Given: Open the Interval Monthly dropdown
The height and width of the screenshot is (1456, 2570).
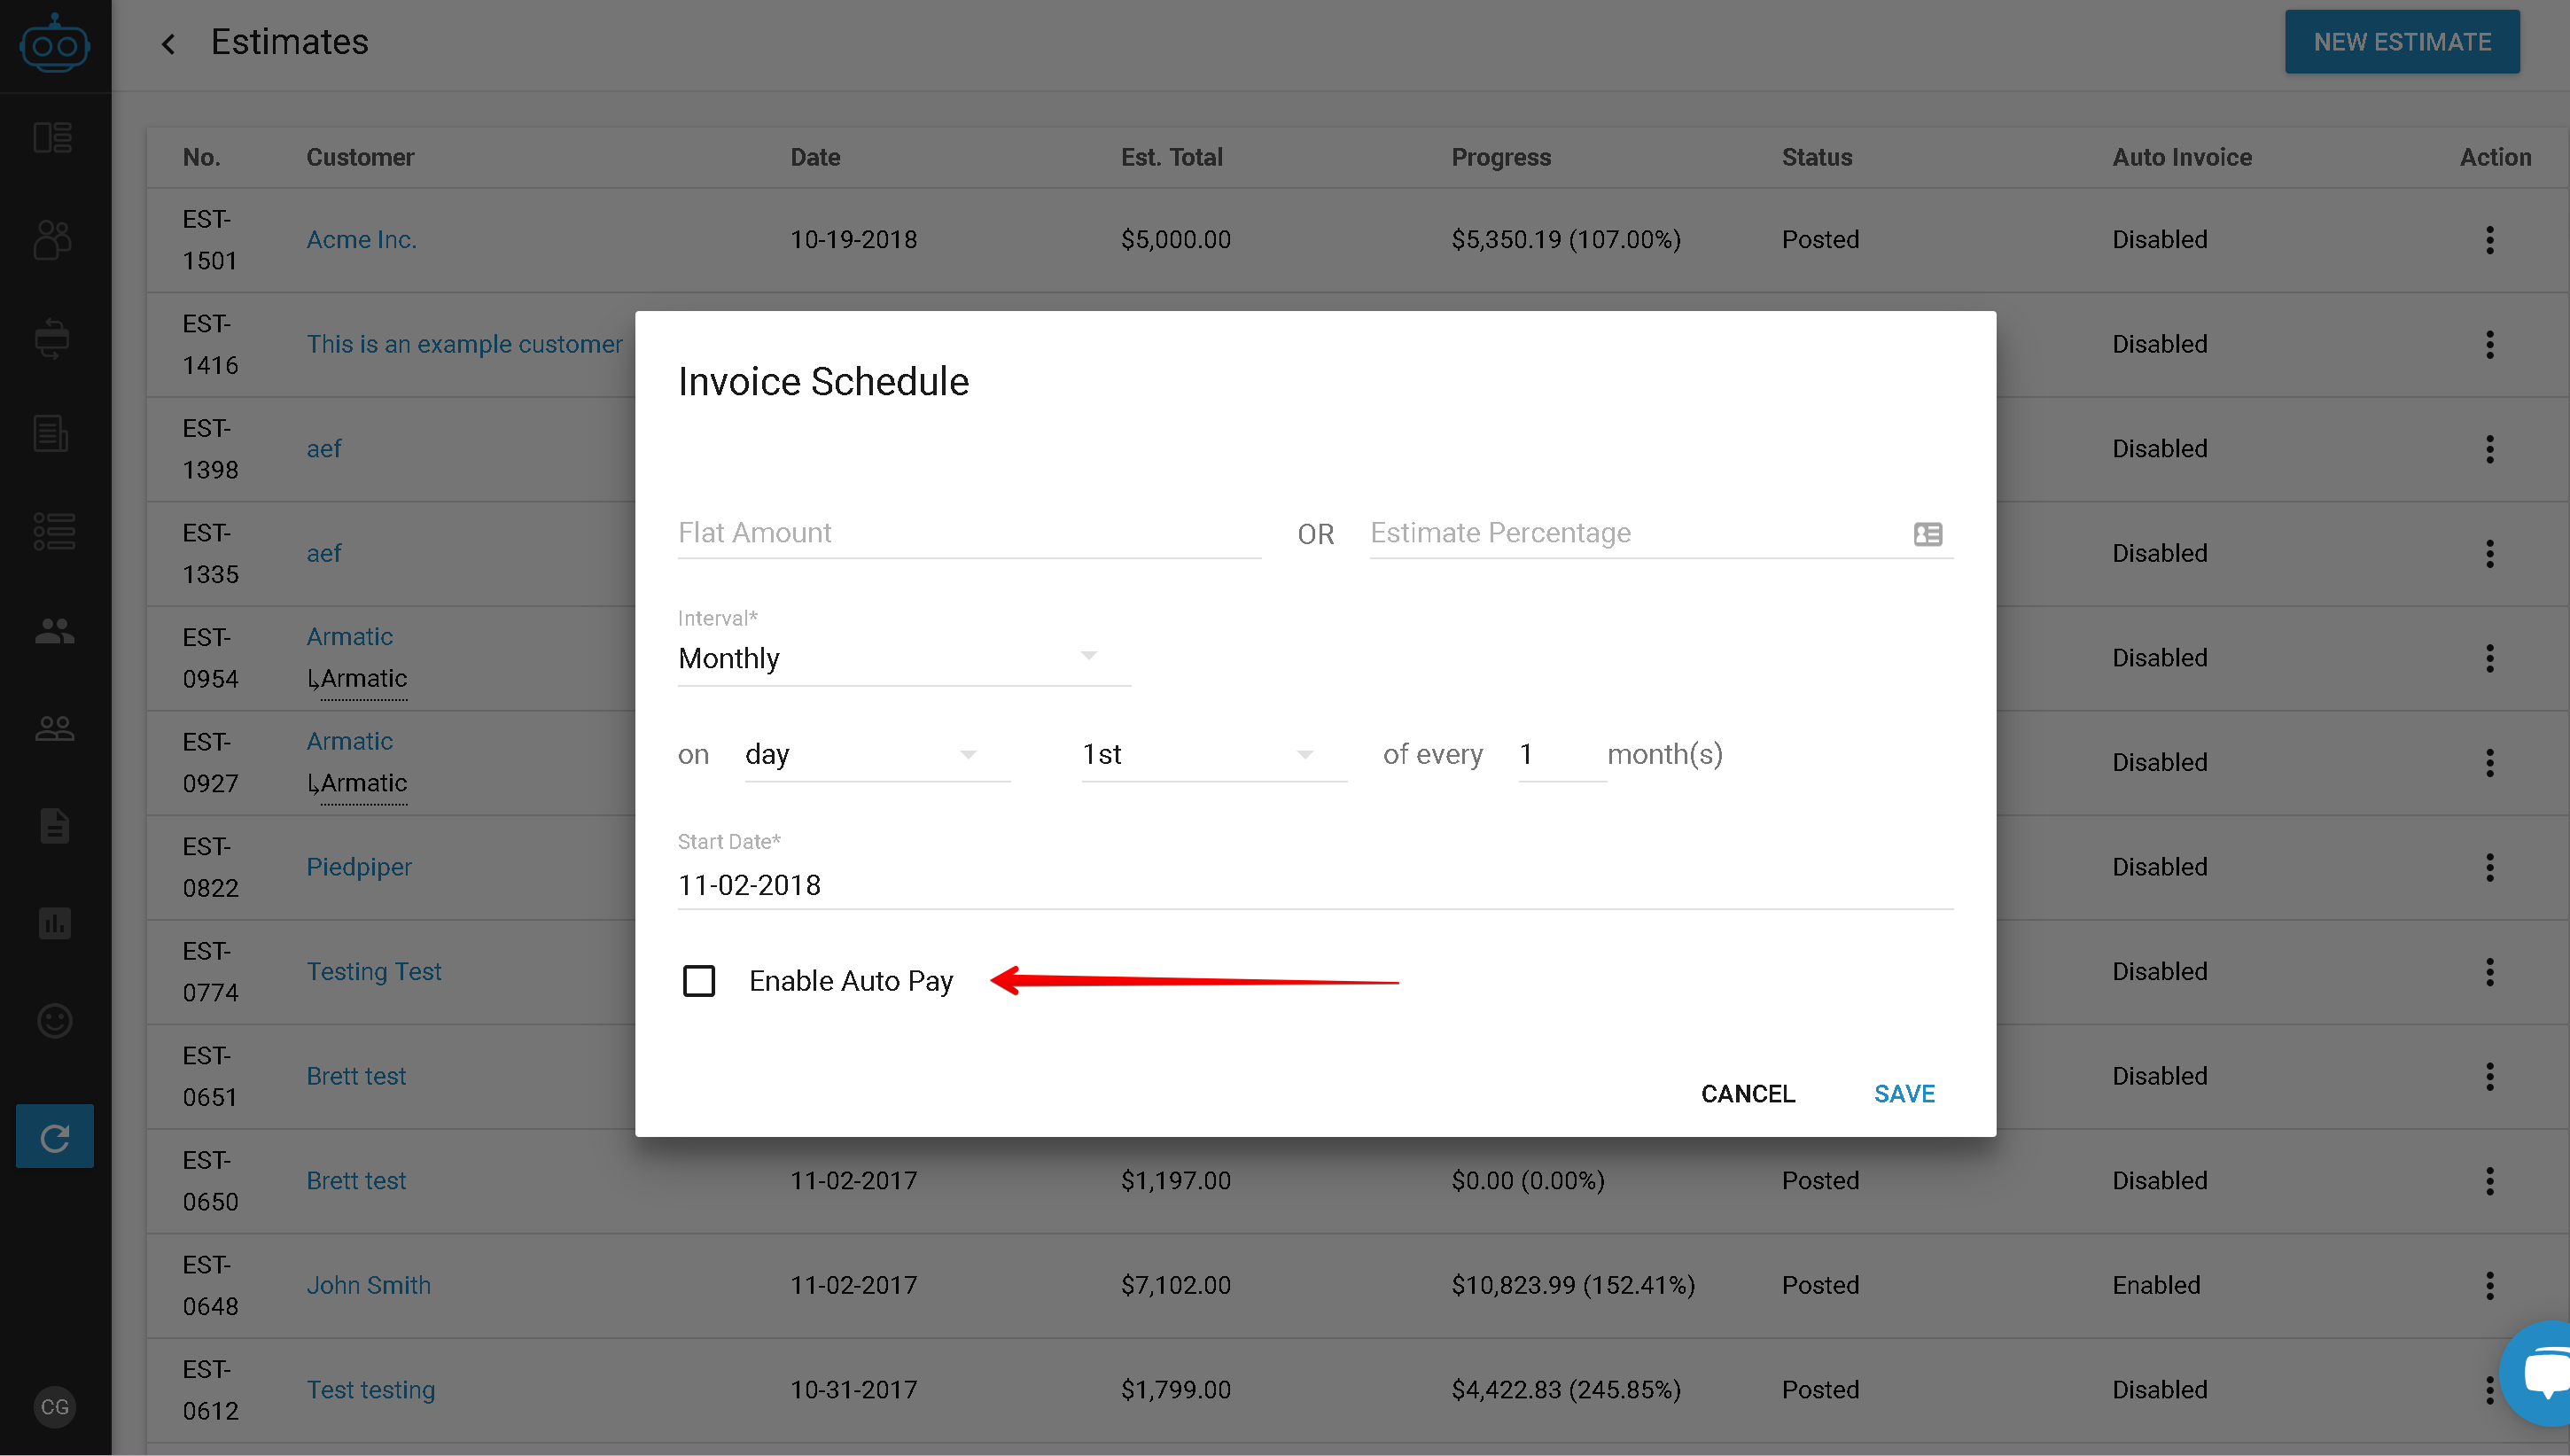Looking at the screenshot, I should [904, 658].
